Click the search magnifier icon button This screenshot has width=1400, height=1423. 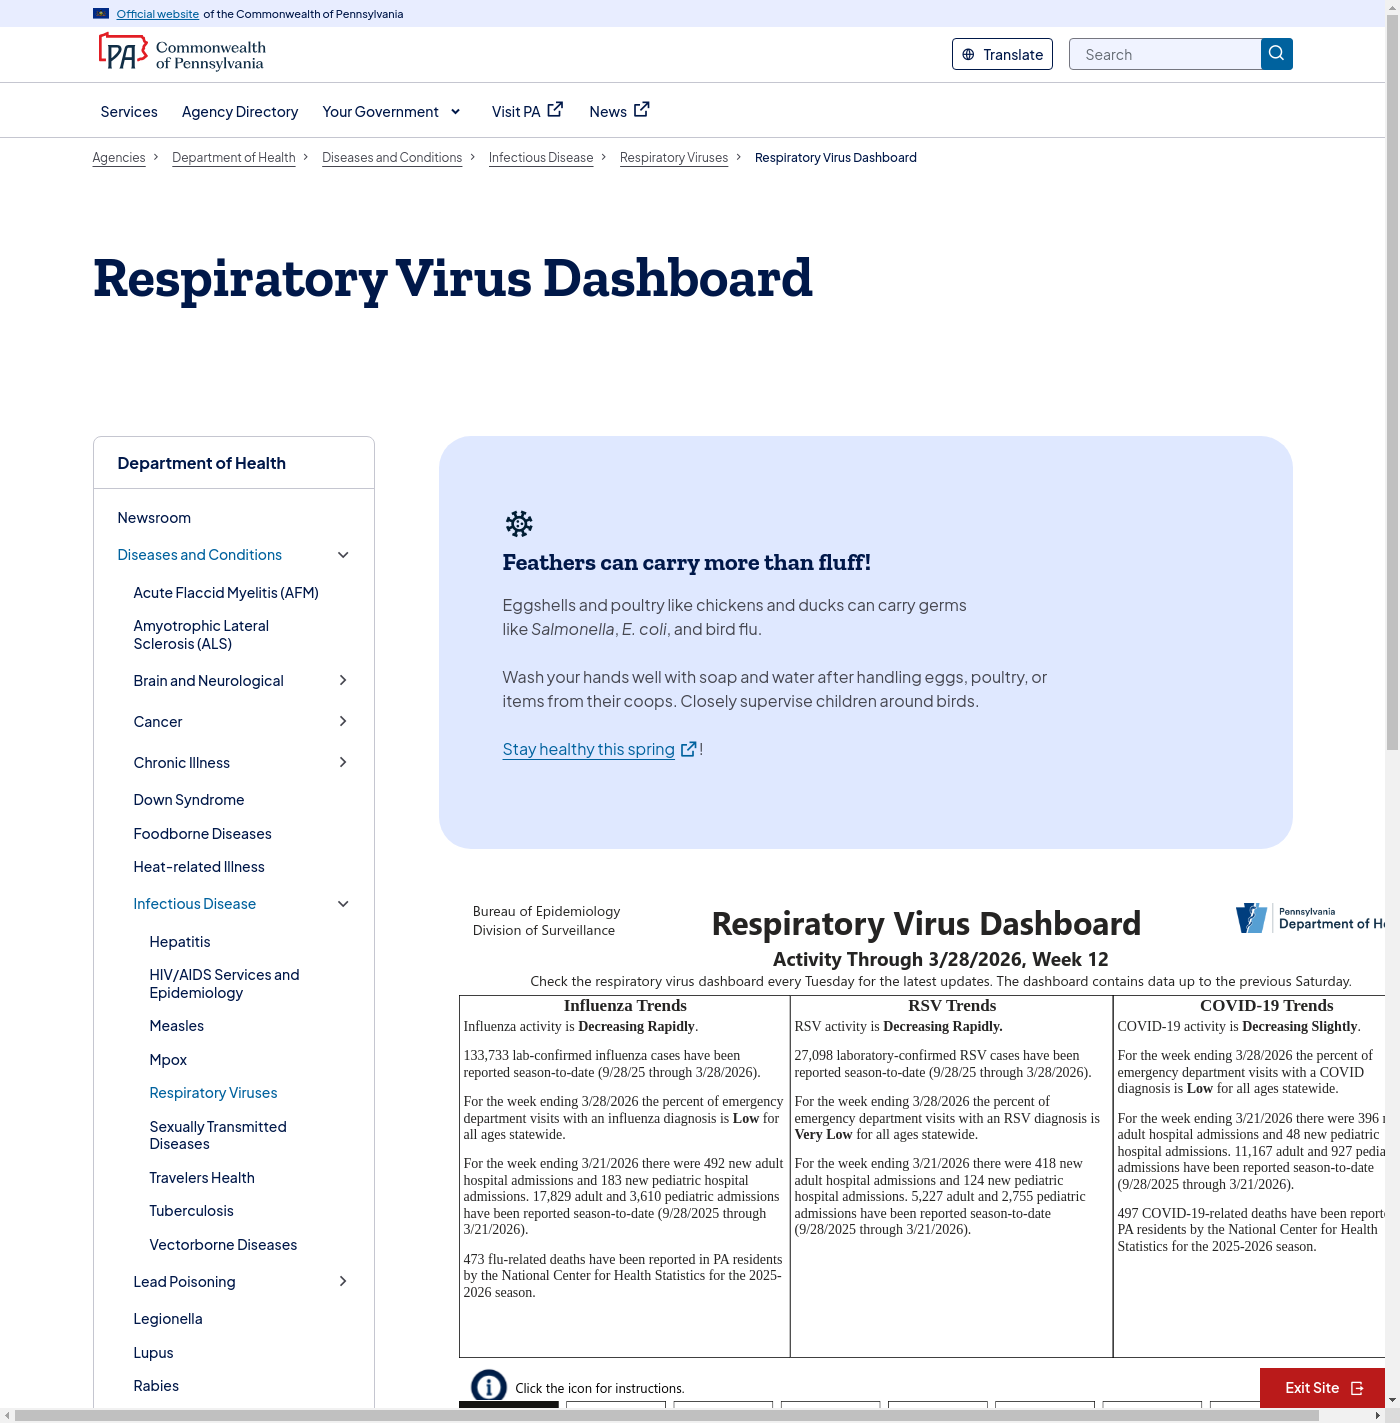1276,54
